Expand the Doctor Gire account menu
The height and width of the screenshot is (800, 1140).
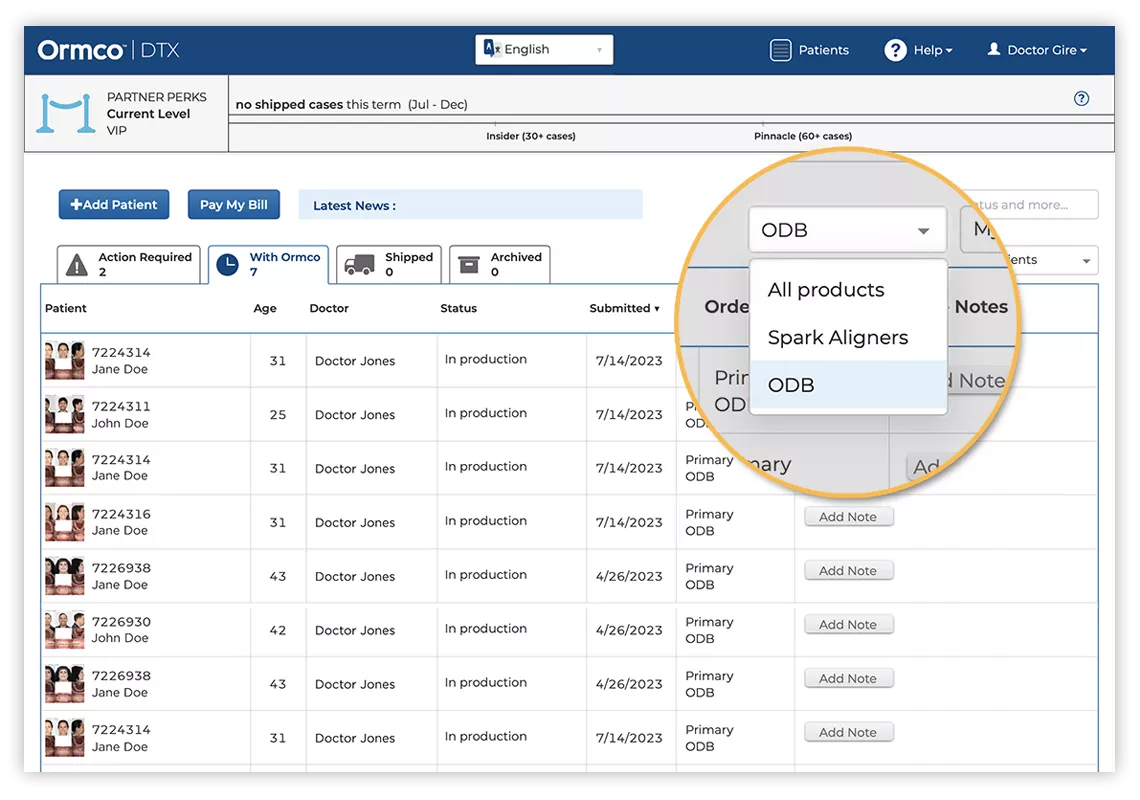tap(1047, 50)
